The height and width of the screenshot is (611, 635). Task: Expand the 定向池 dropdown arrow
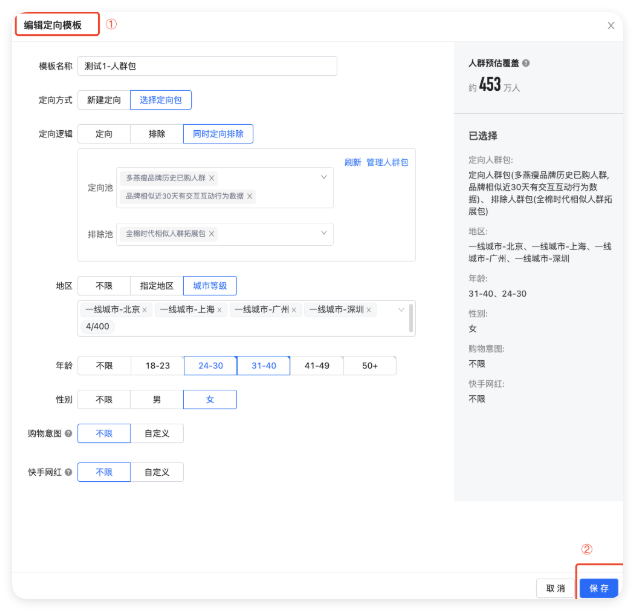(x=324, y=177)
